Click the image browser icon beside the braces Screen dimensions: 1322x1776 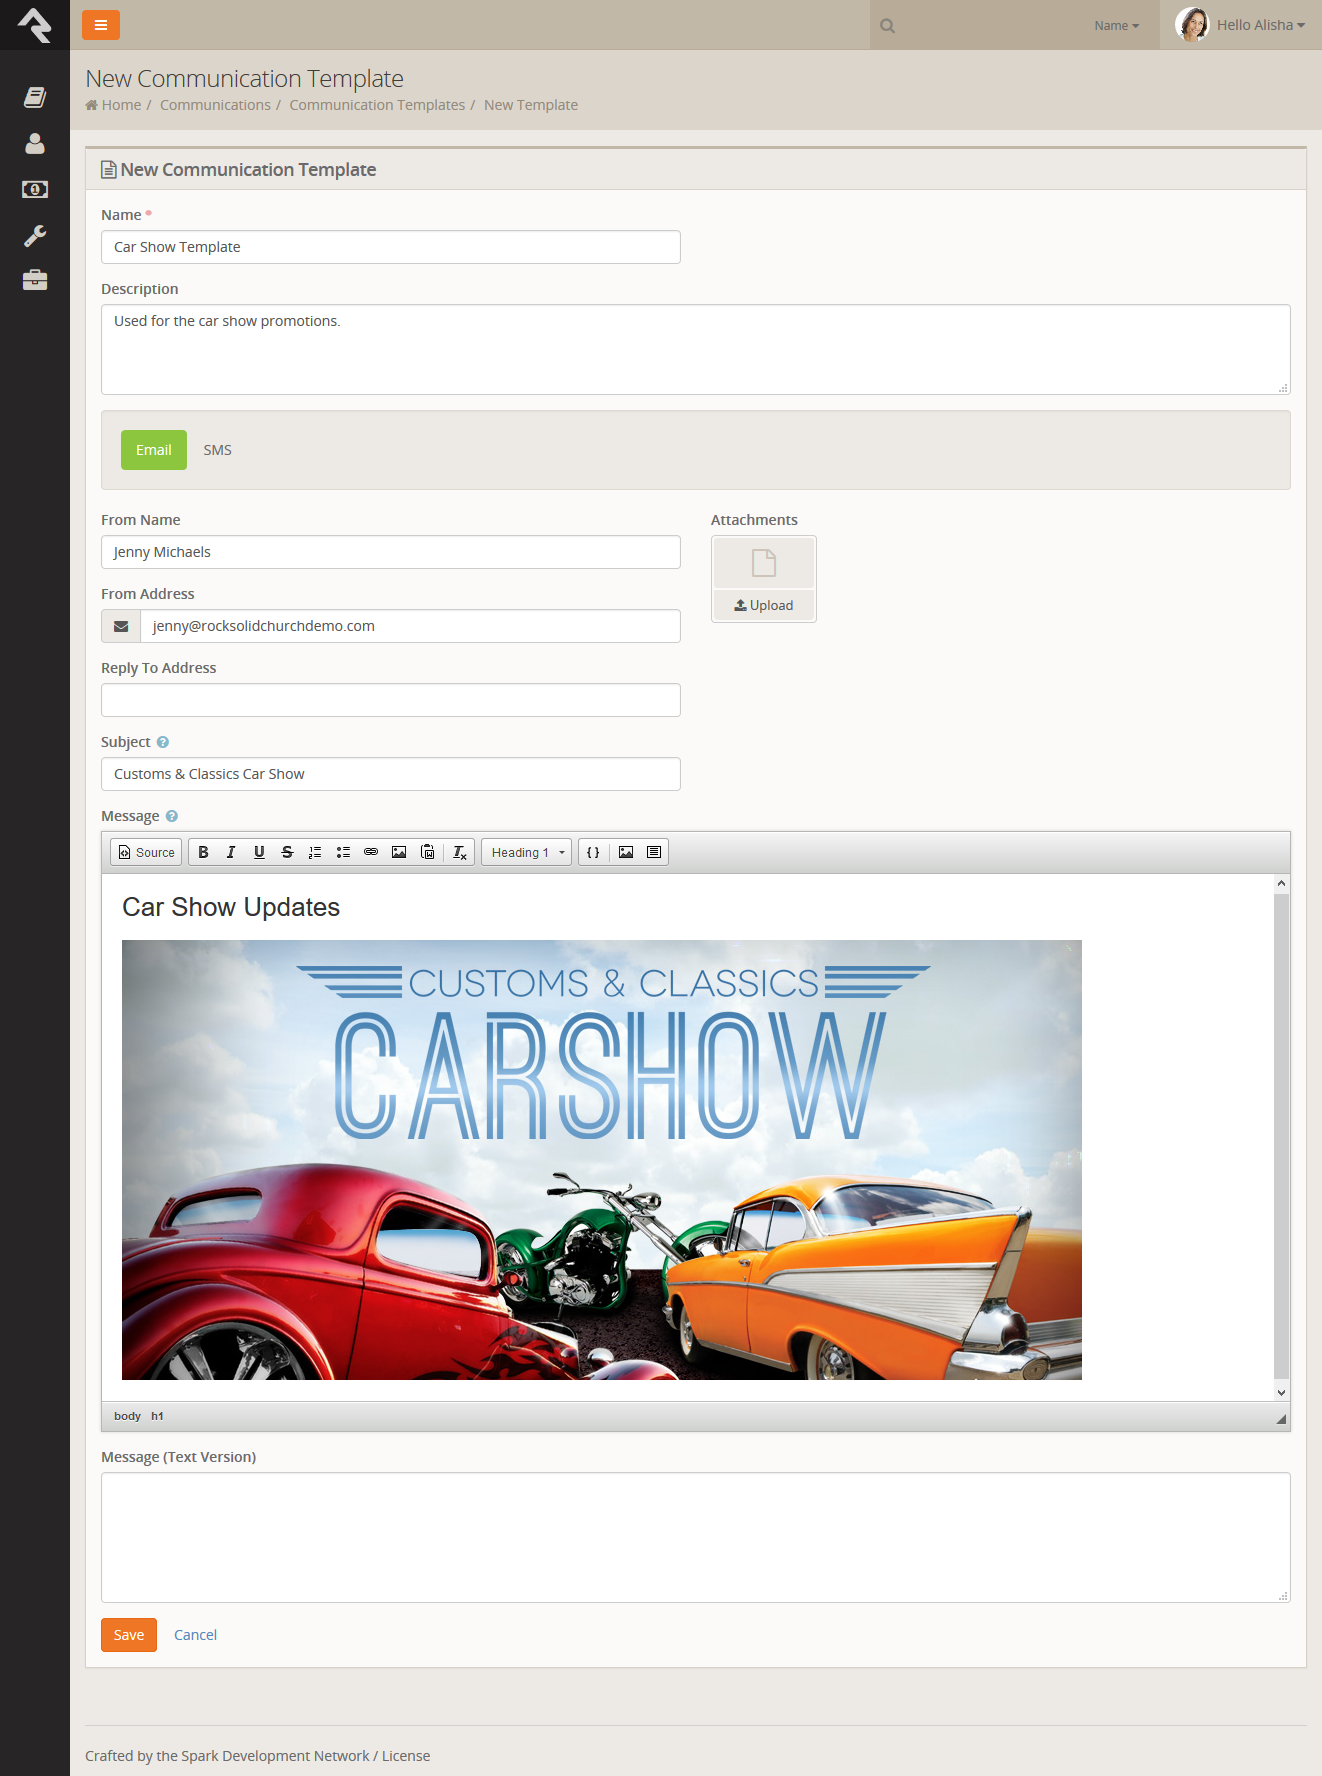pyautogui.click(x=626, y=852)
